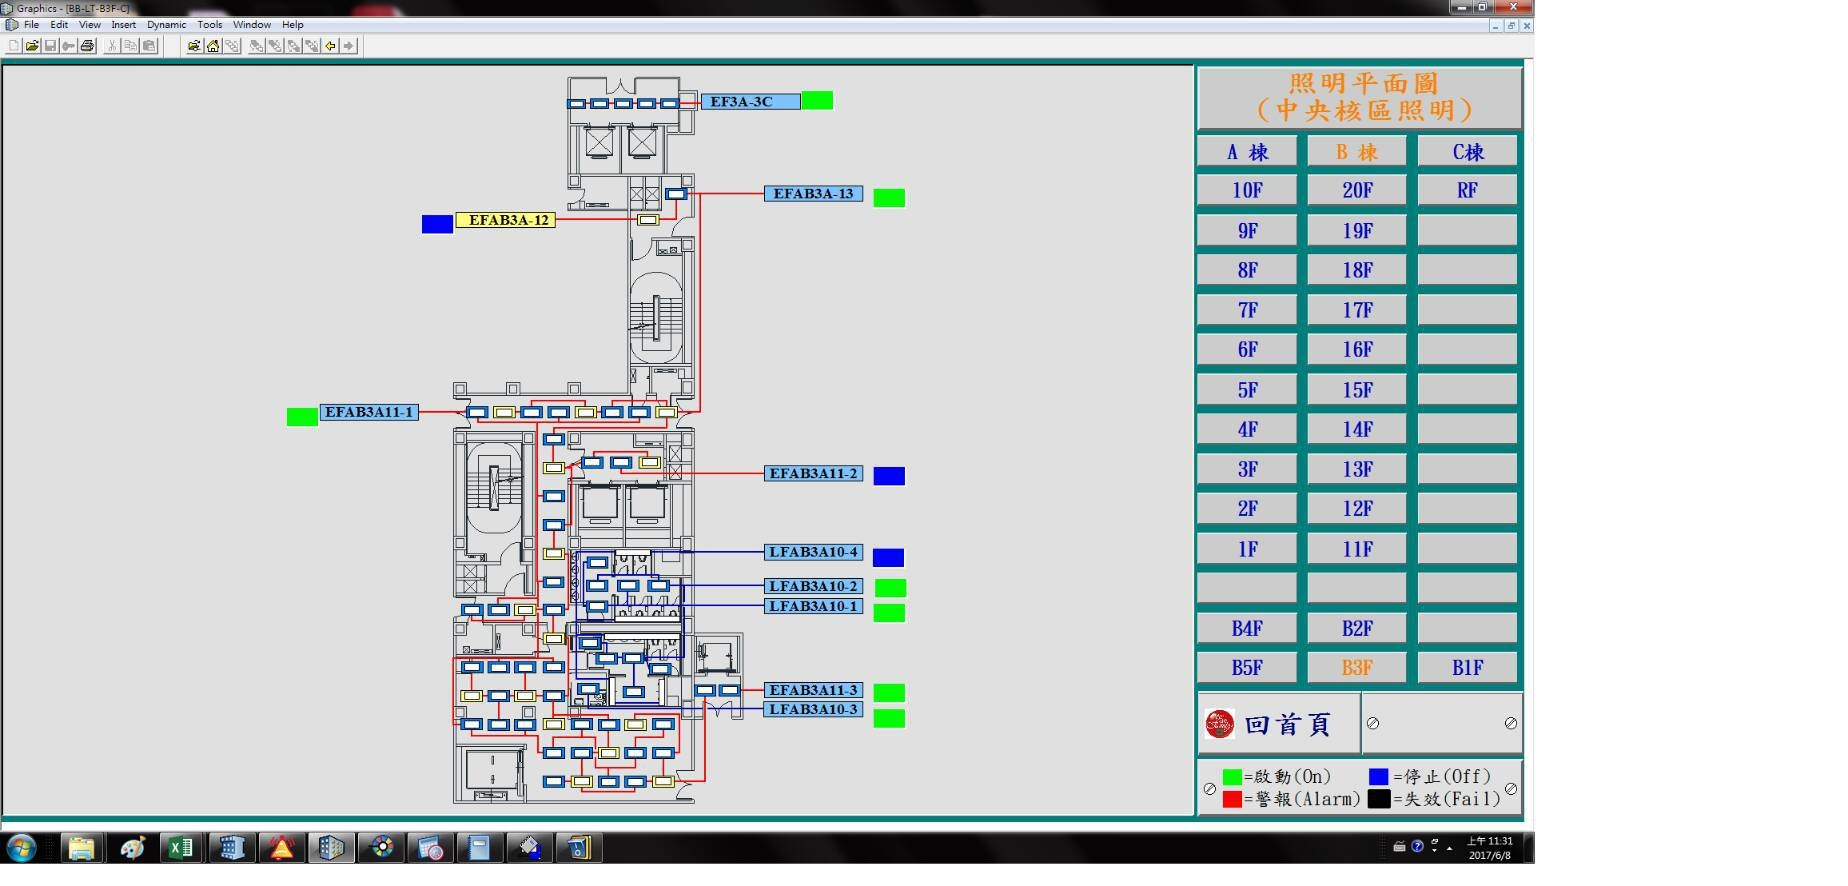
Task: Click the Windows Start button
Action: pyautogui.click(x=21, y=849)
